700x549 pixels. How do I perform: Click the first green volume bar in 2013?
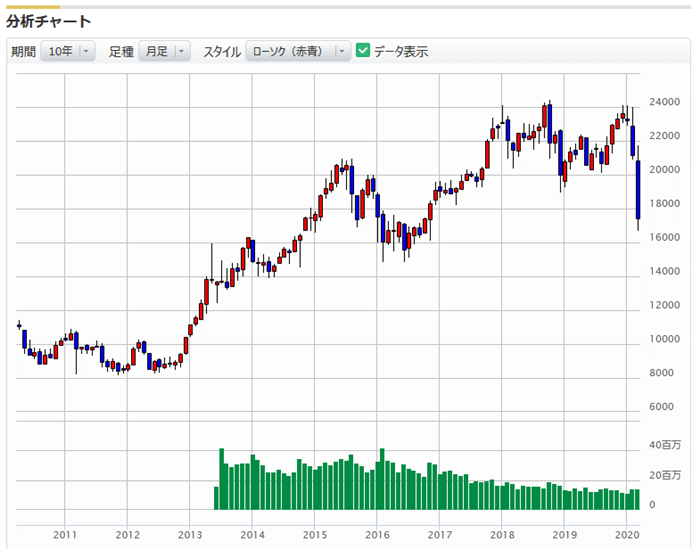click(x=216, y=498)
